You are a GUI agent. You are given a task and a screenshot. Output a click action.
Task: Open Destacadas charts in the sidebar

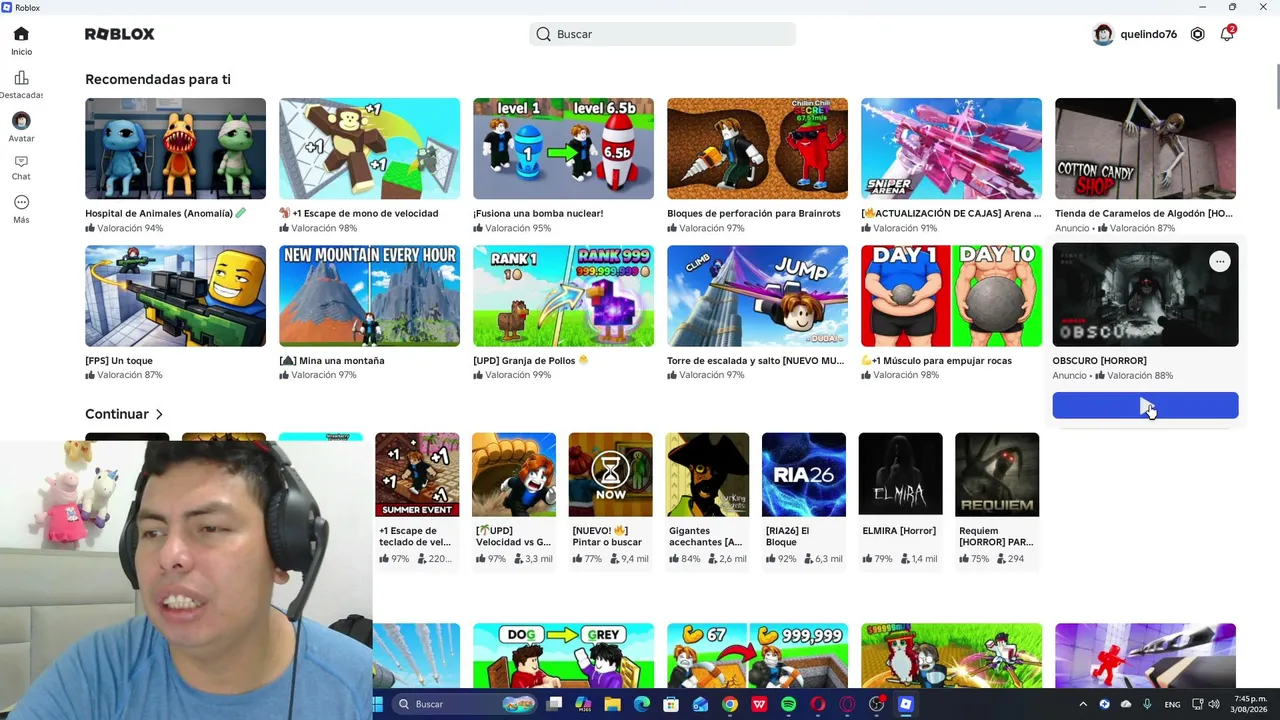click(21, 85)
